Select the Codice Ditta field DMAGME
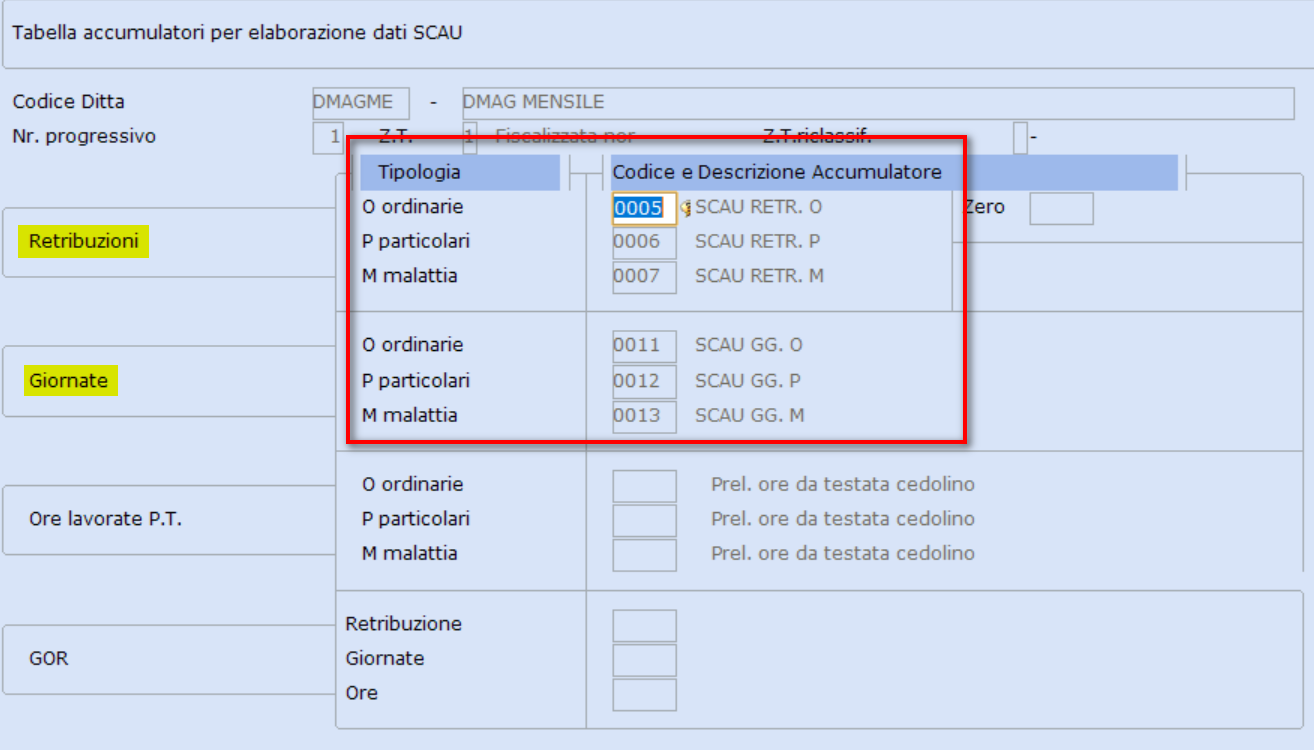 (361, 102)
